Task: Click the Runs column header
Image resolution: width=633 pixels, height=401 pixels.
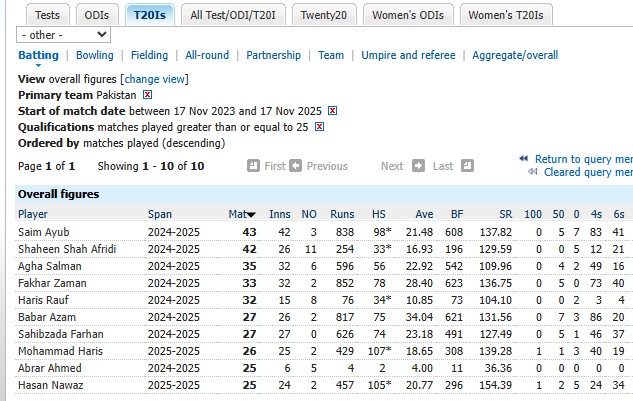Action: click(x=343, y=214)
